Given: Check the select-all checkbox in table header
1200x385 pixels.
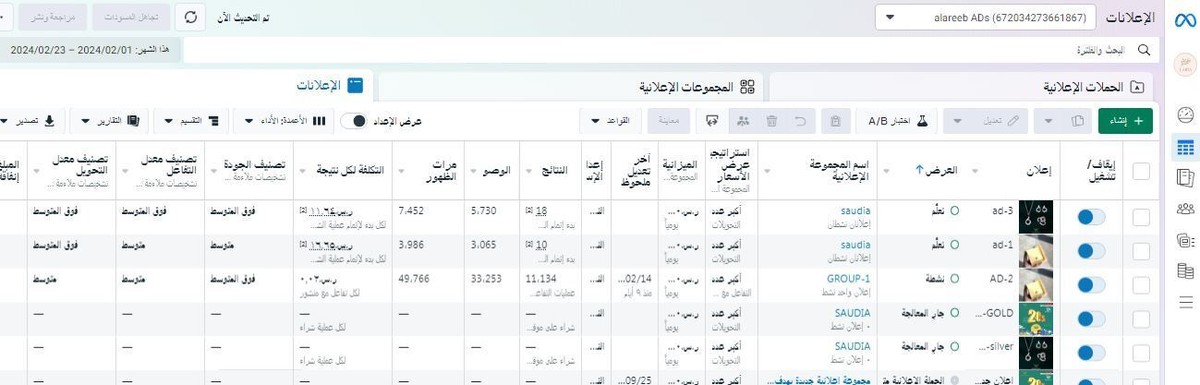Looking at the screenshot, I should point(1140,171).
